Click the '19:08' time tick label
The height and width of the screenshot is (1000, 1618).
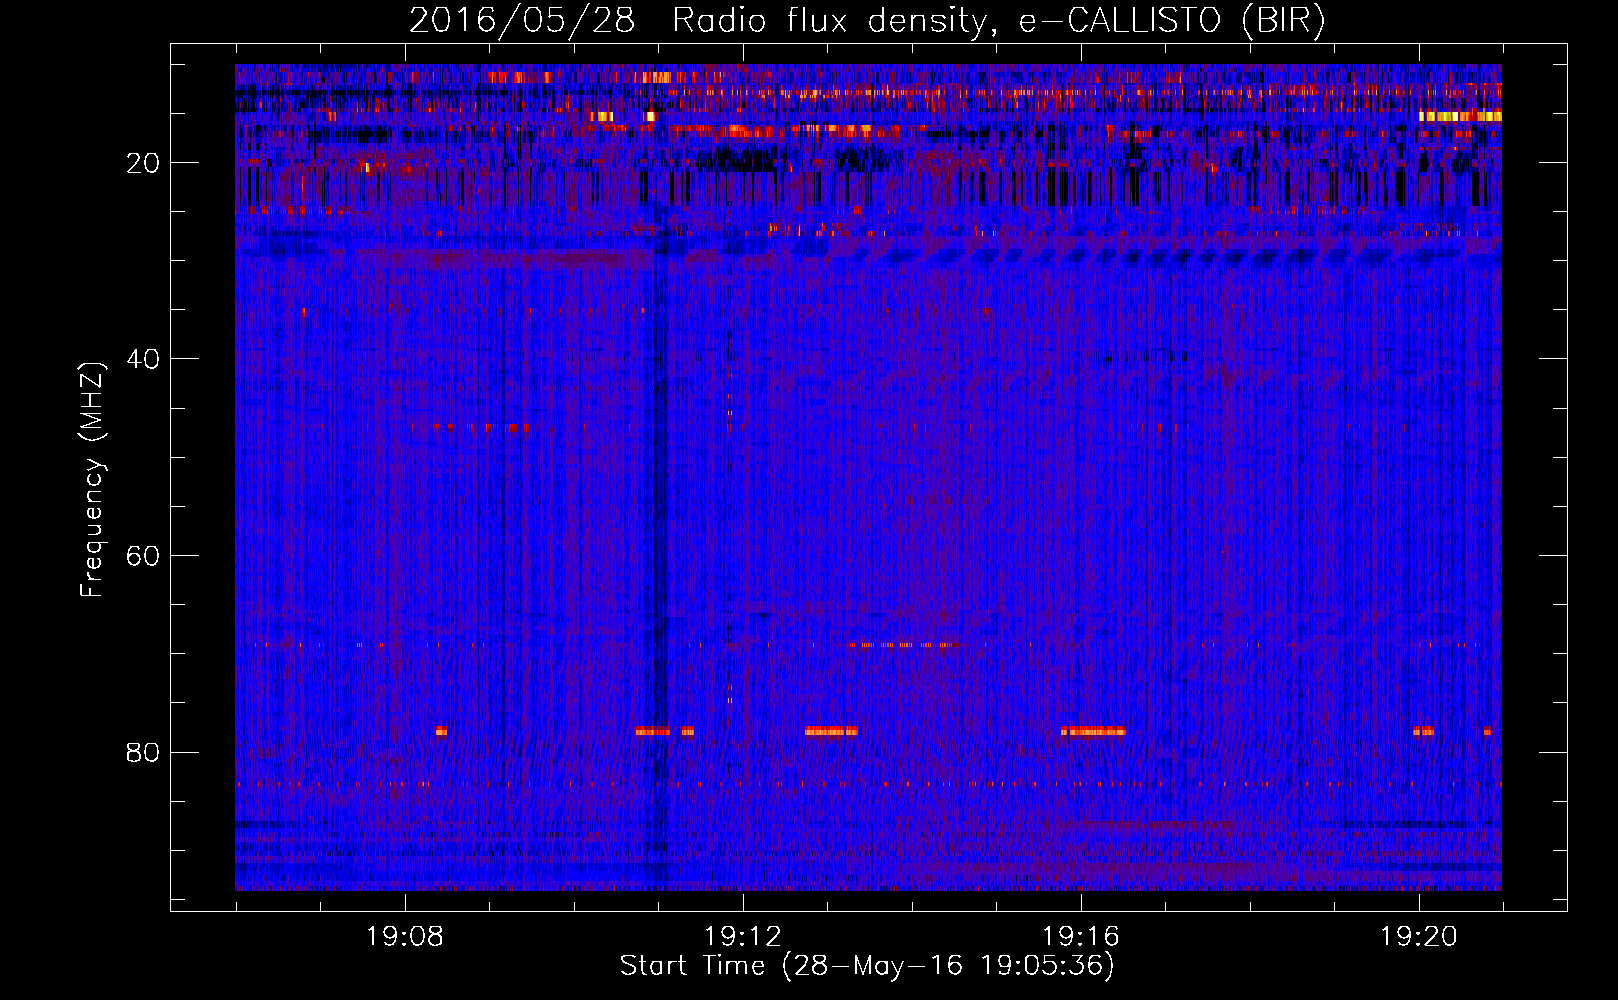pos(405,937)
